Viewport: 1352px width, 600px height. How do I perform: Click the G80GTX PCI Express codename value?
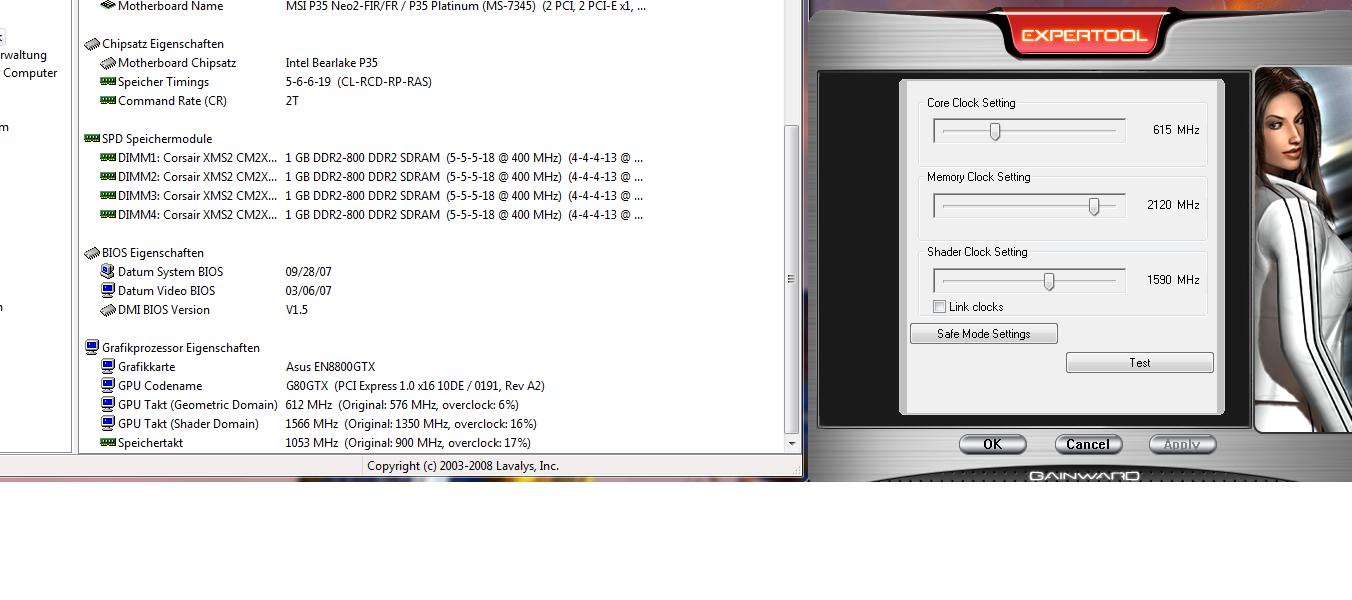[415, 386]
